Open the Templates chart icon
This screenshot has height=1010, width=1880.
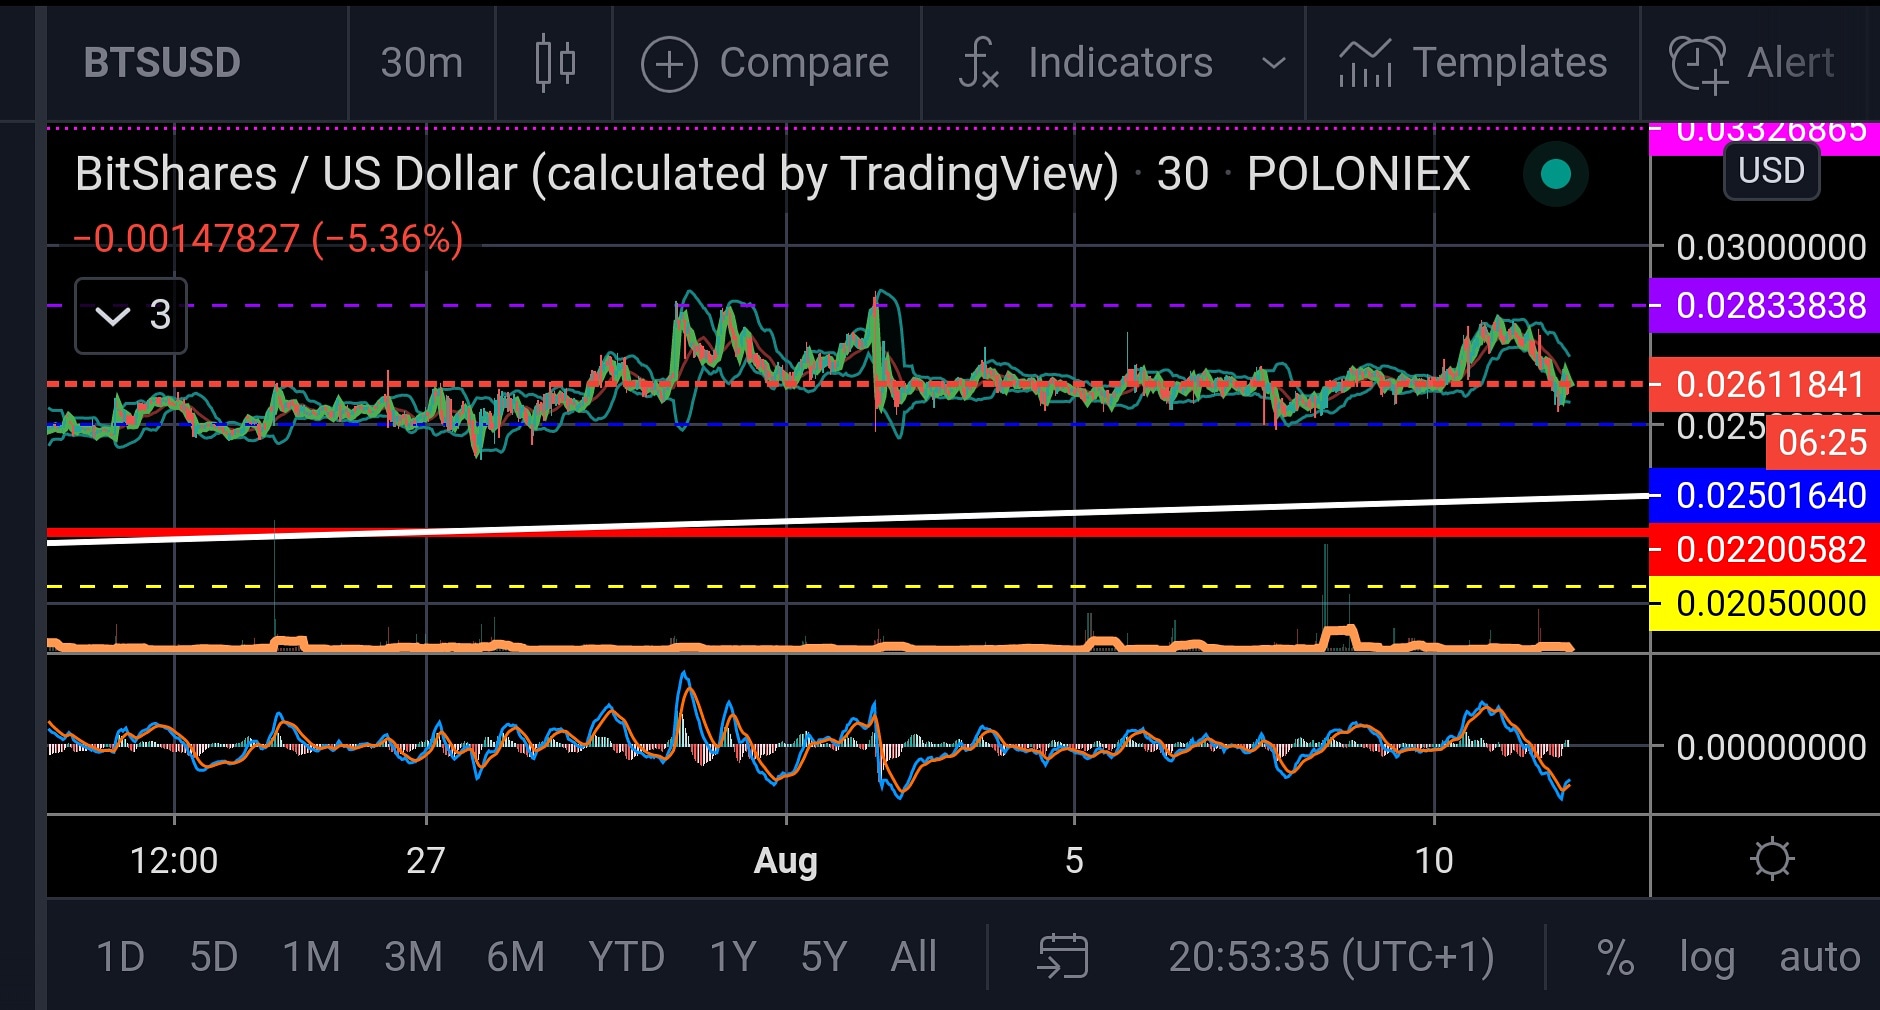click(x=1365, y=63)
